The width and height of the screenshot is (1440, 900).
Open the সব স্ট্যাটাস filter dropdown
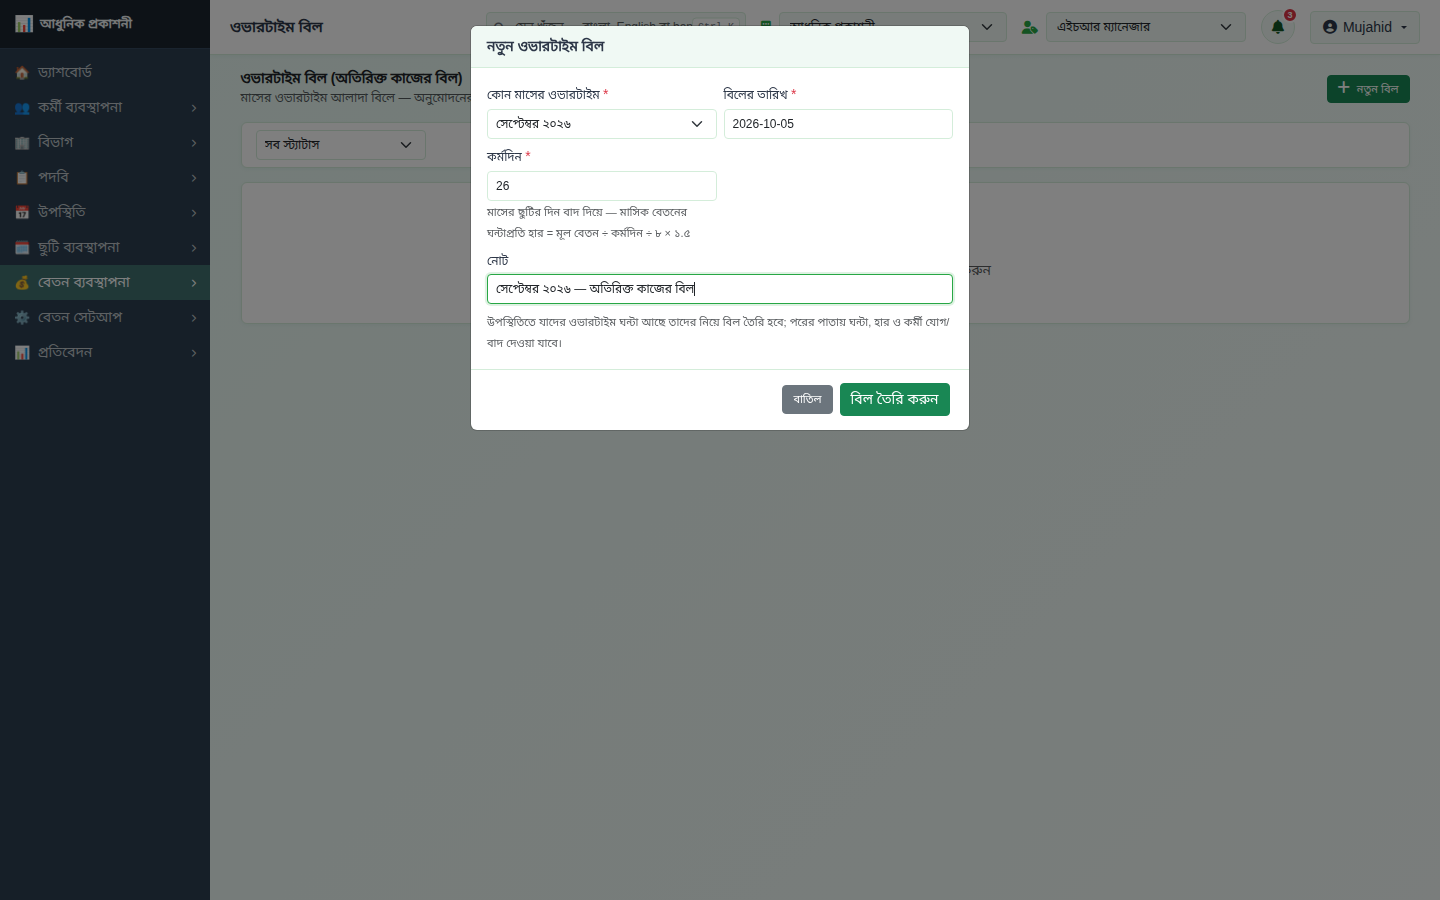tap(341, 145)
